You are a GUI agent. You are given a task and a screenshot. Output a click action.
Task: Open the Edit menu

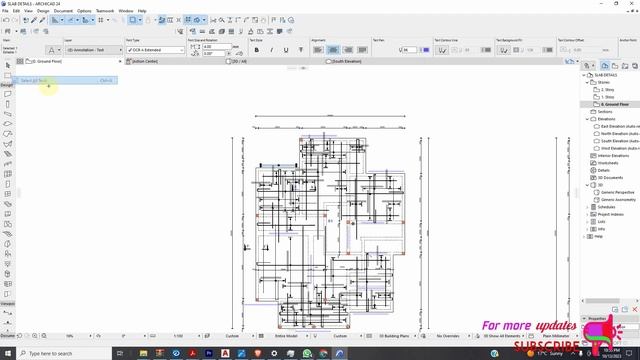pyautogui.click(x=16, y=11)
